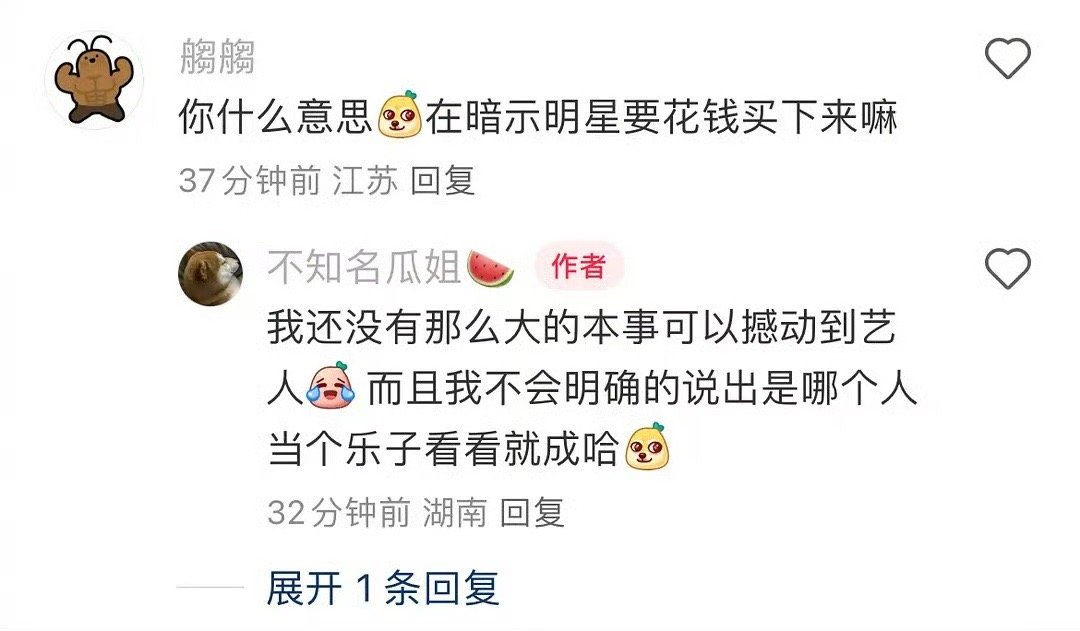1080x631 pixels.
Task: Tap the 湖南 location label
Action: click(x=455, y=513)
